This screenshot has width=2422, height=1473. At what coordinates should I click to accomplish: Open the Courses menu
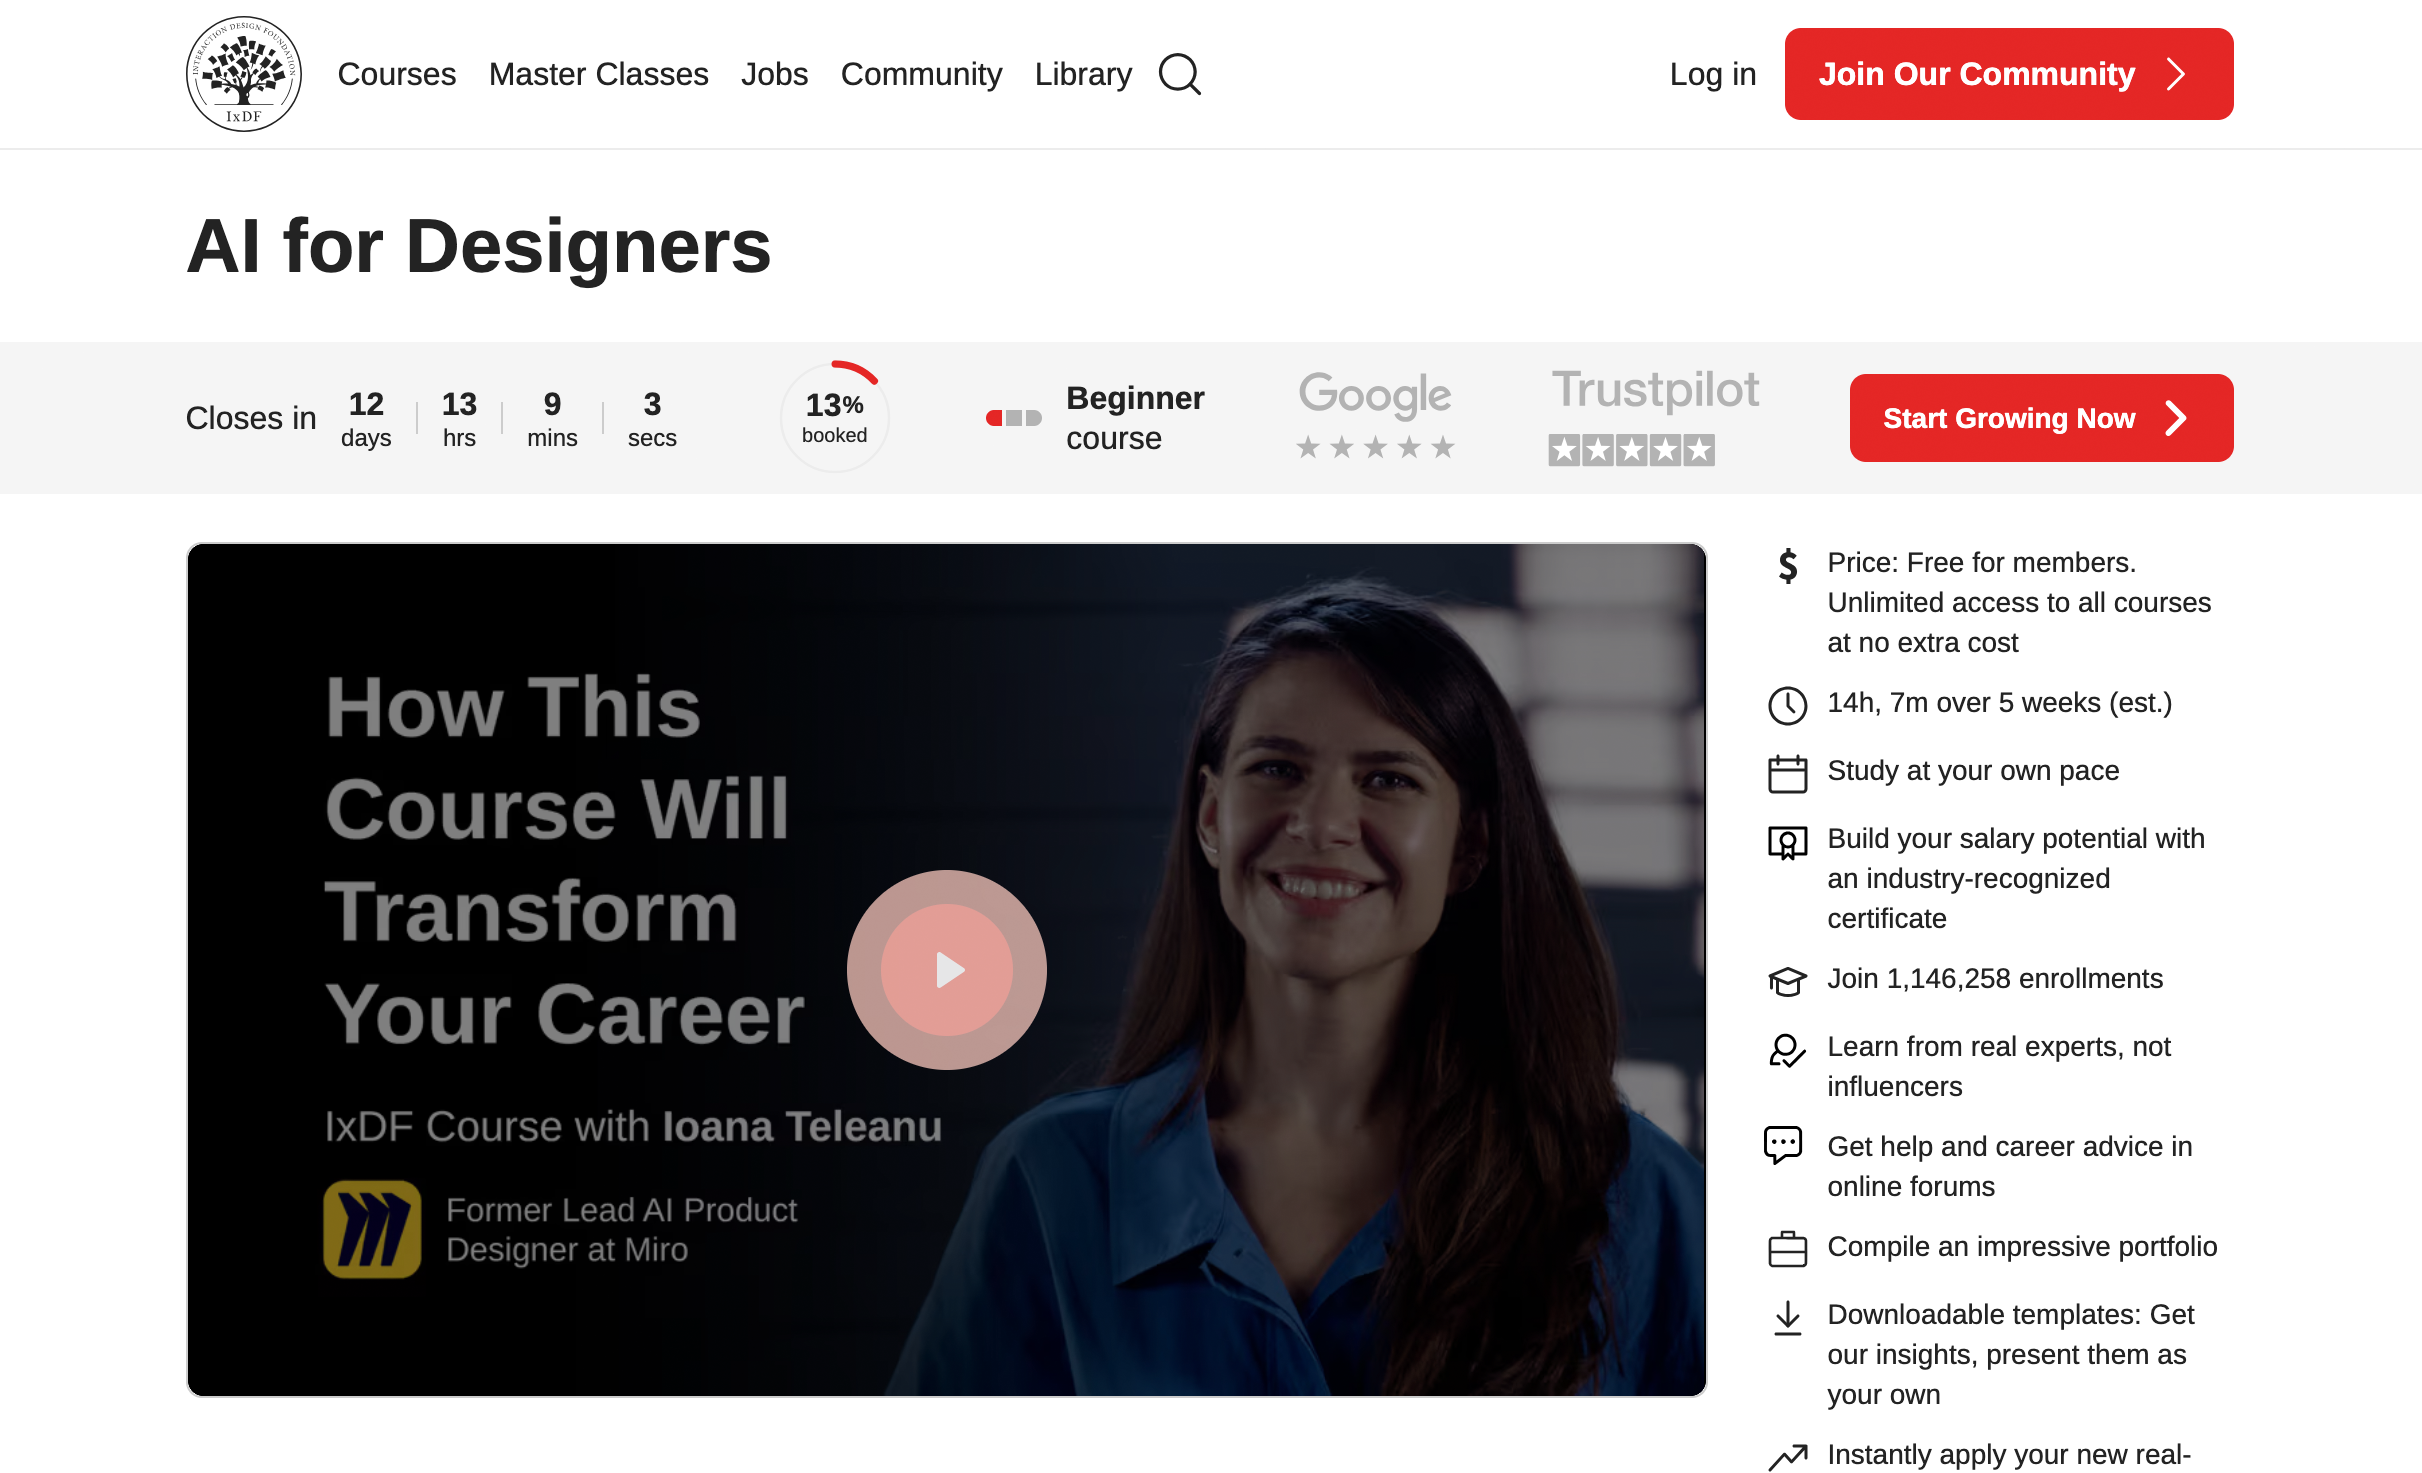[x=396, y=74]
